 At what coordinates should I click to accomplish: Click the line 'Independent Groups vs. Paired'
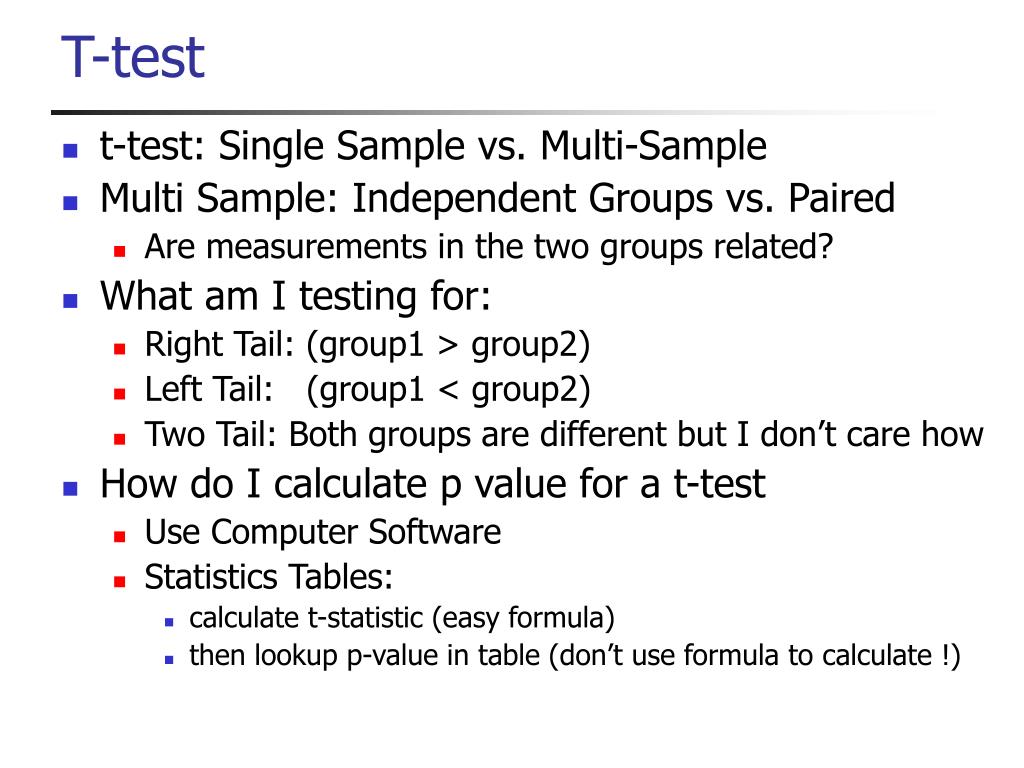coord(623,199)
